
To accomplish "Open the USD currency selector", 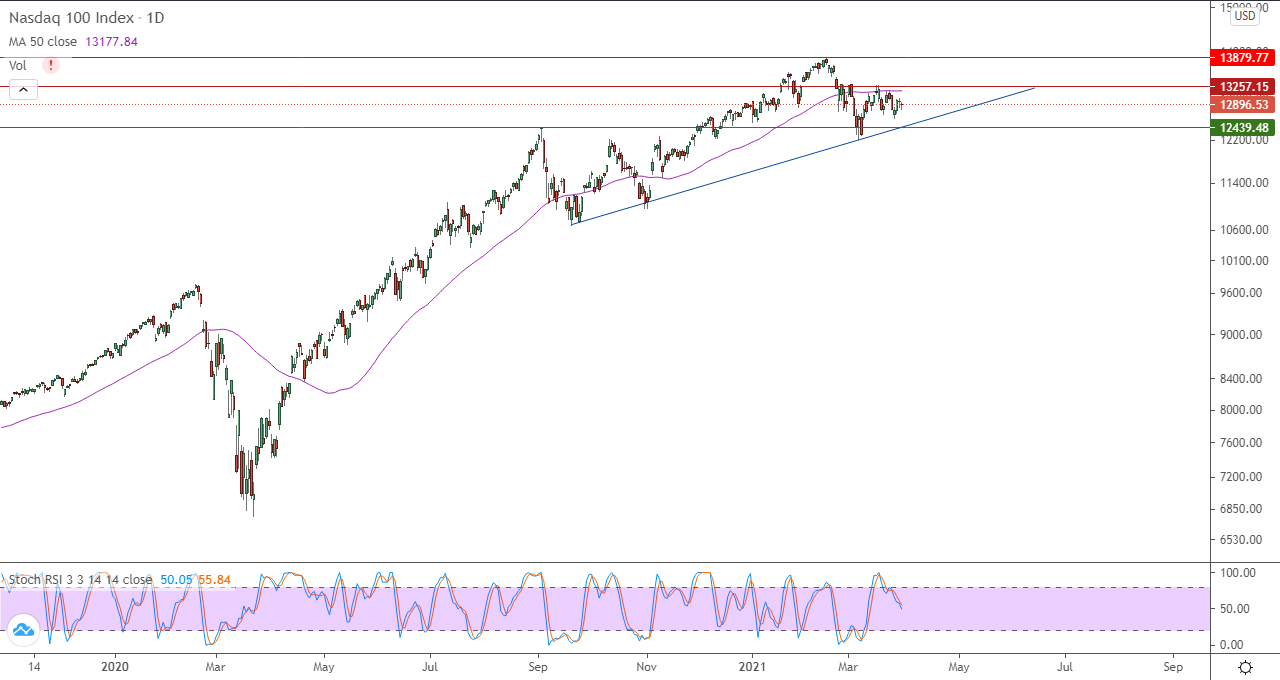I will point(1245,15).
